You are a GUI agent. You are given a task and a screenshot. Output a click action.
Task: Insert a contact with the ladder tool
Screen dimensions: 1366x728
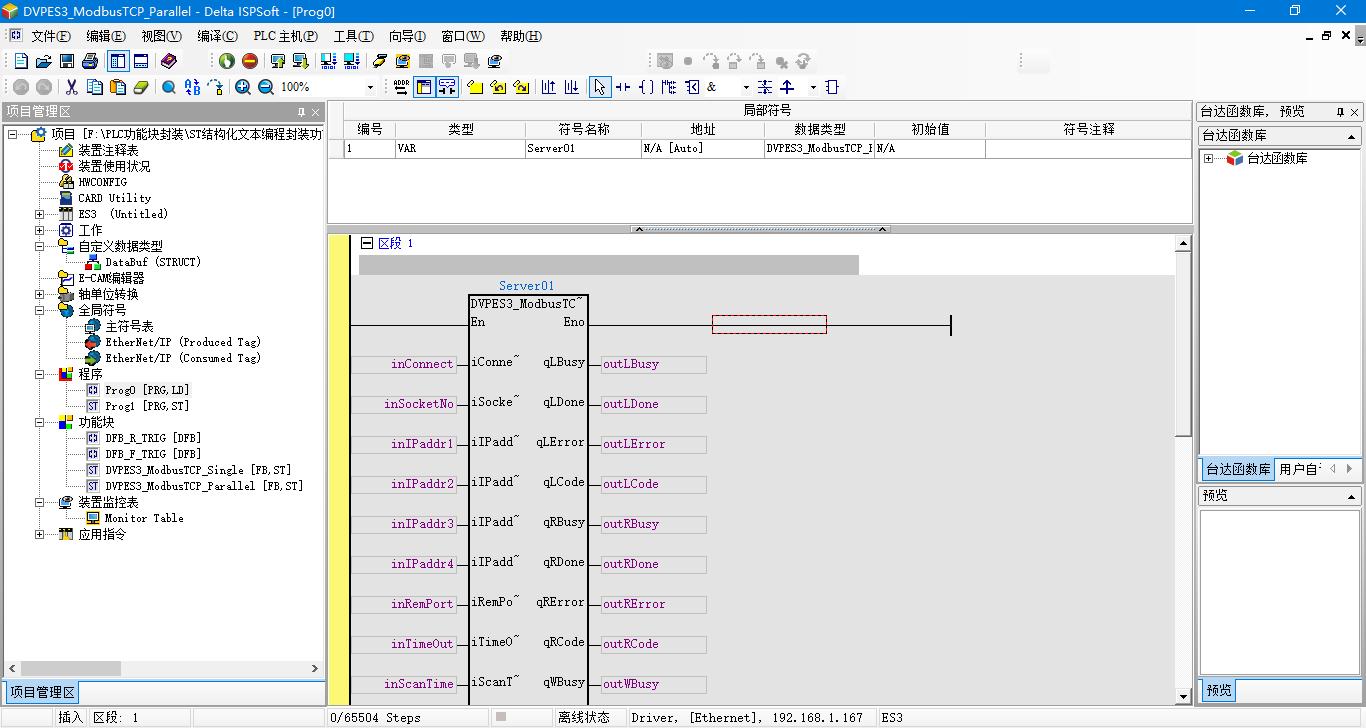point(623,88)
